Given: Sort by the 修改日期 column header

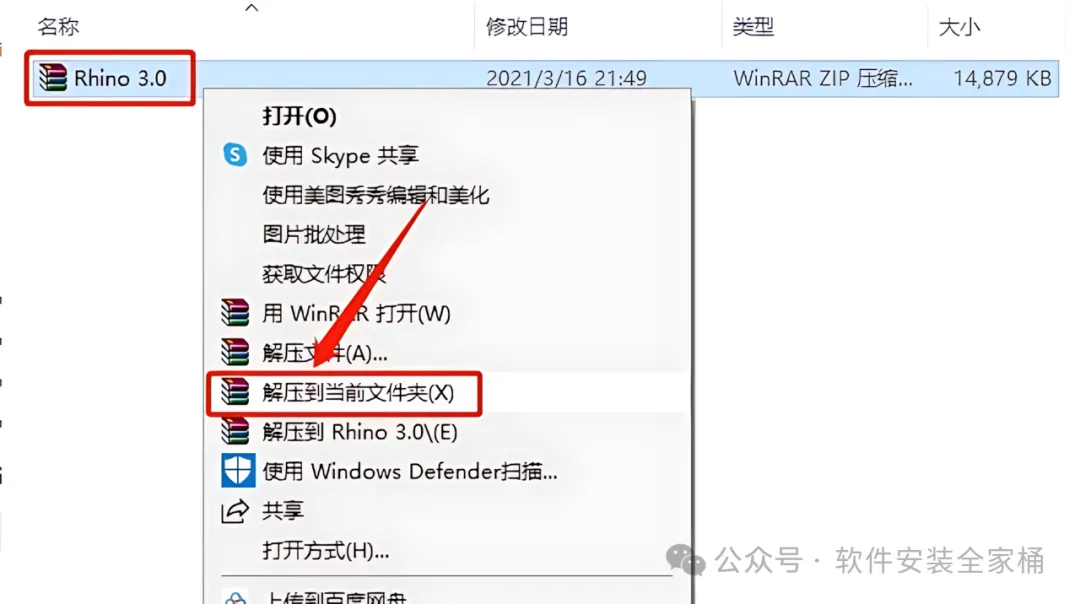Looking at the screenshot, I should tap(527, 27).
